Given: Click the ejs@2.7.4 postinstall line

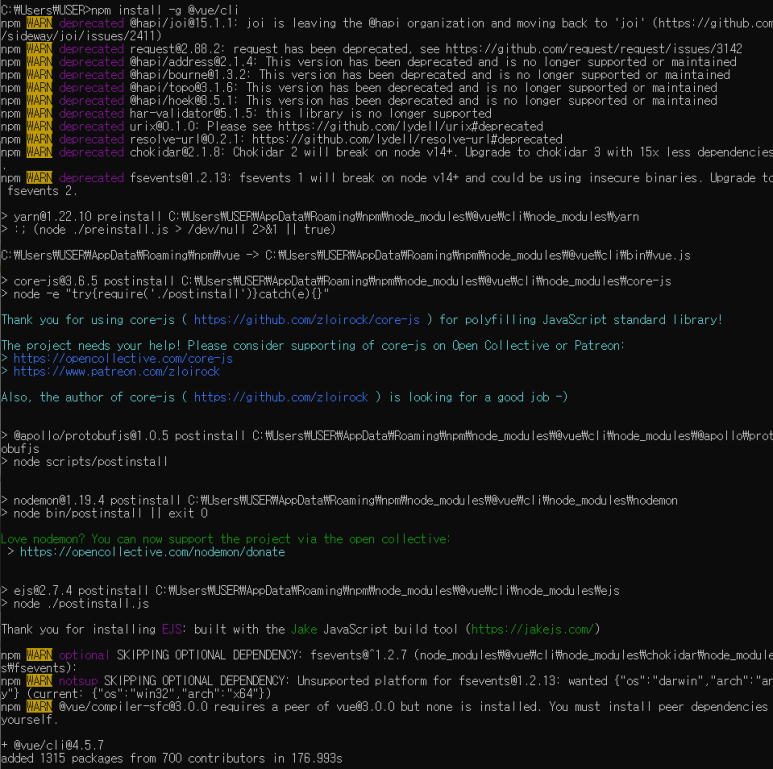Looking at the screenshot, I should [310, 590].
